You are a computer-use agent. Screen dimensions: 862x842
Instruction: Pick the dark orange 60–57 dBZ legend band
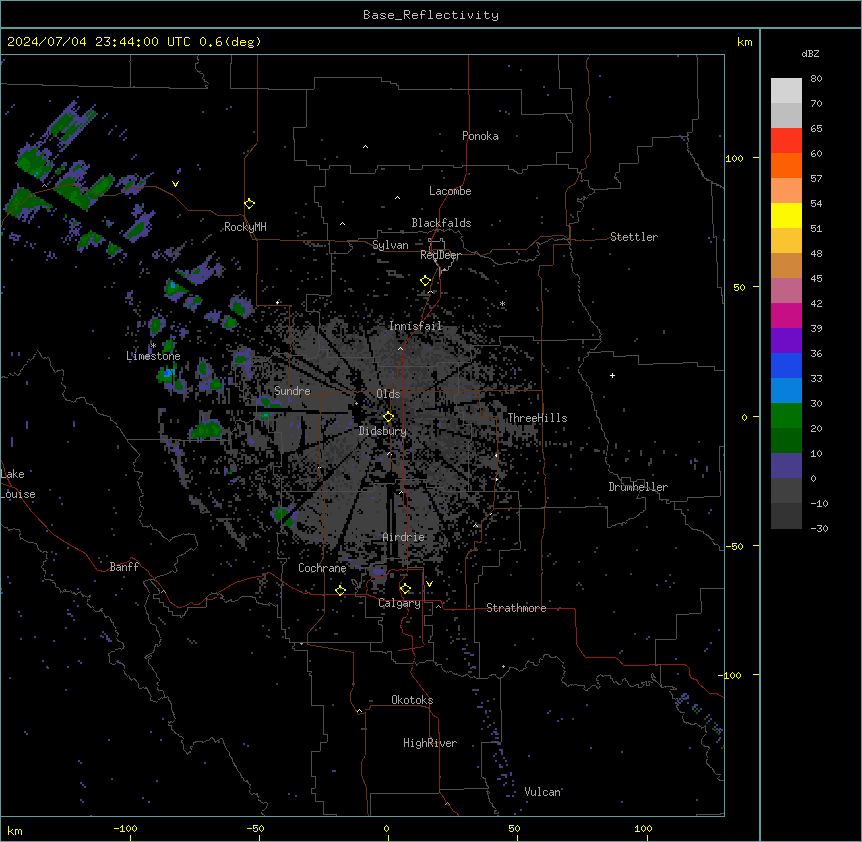pos(786,165)
